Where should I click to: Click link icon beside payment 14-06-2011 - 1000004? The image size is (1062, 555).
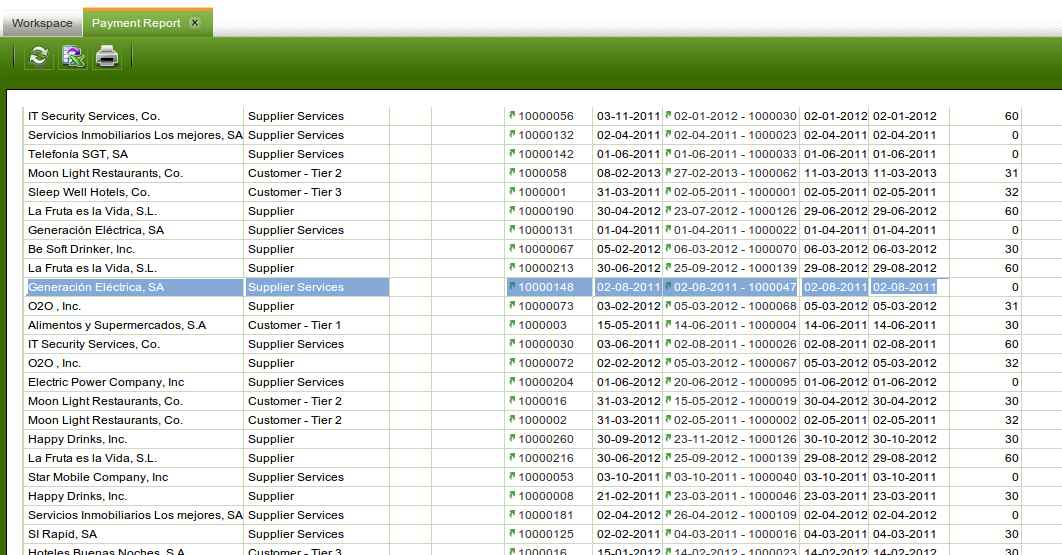668,324
